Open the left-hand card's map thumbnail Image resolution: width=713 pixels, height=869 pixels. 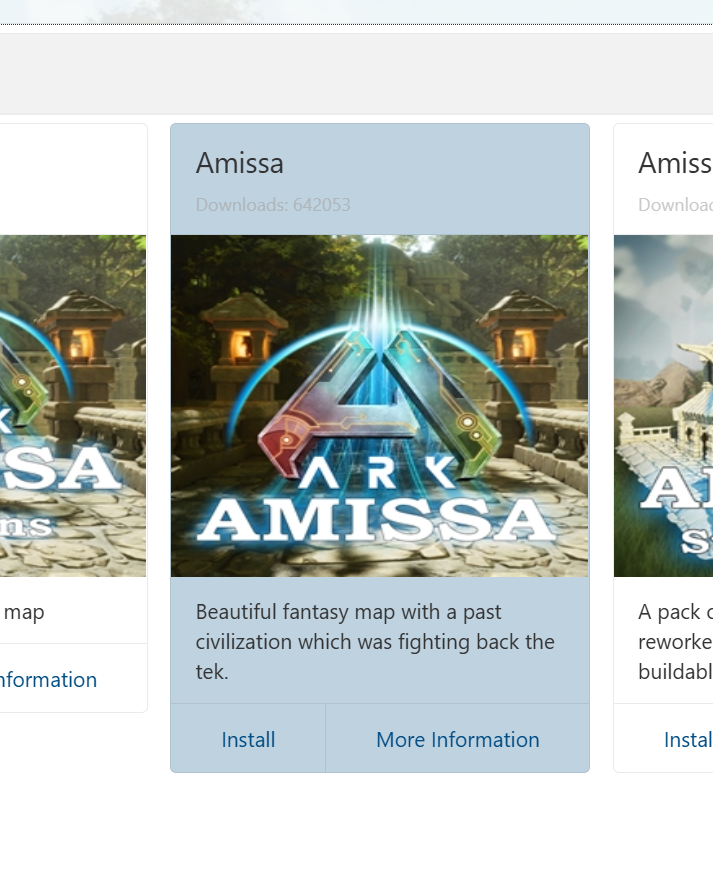73,406
